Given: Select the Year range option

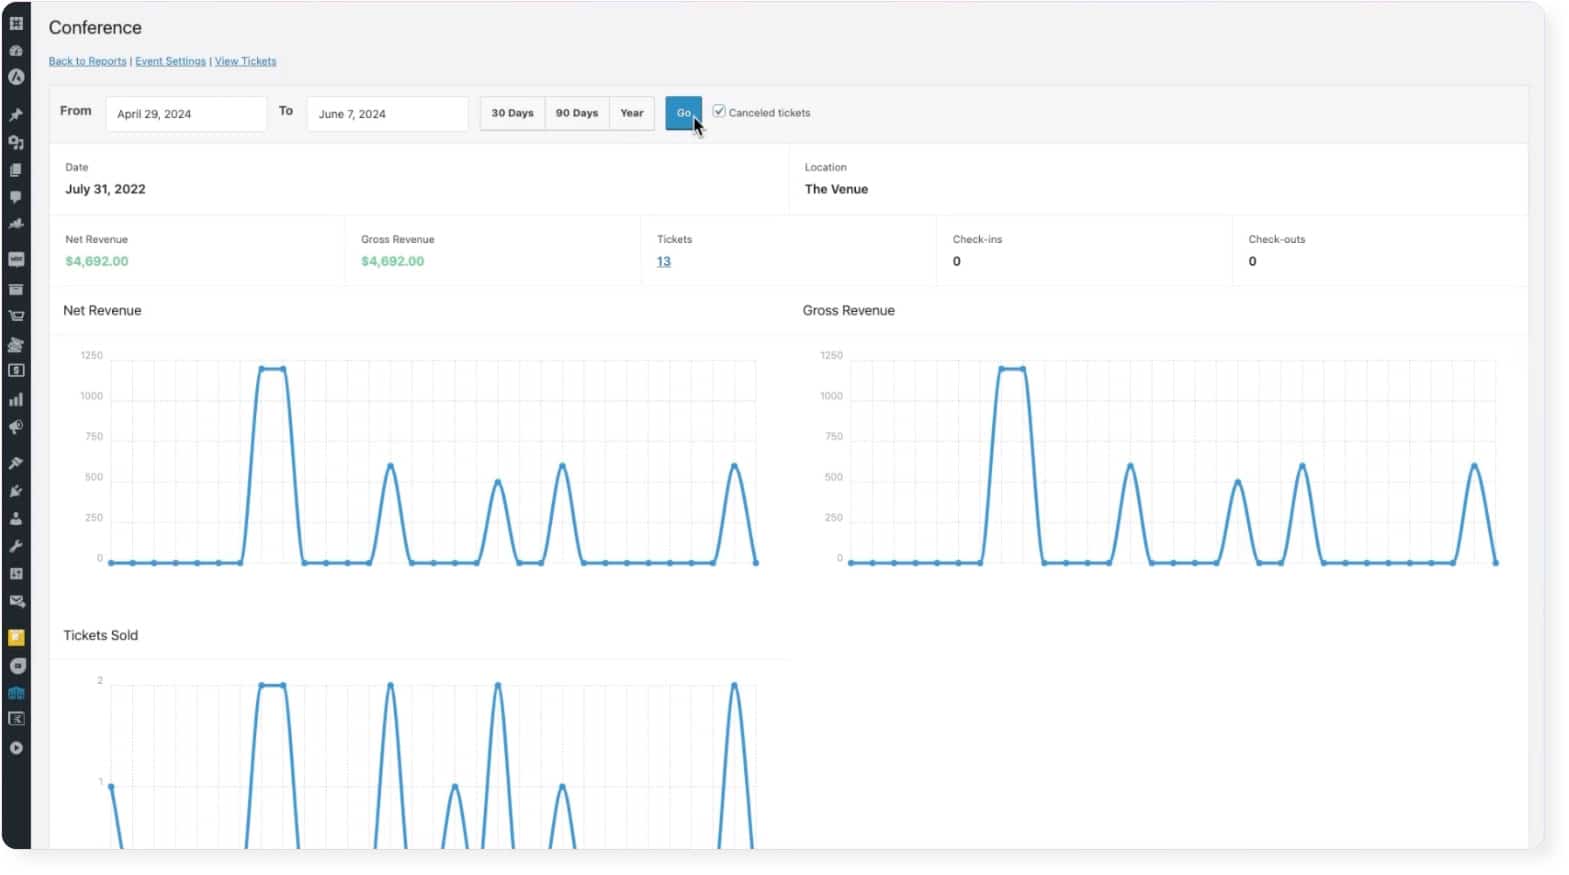Looking at the screenshot, I should (631, 113).
